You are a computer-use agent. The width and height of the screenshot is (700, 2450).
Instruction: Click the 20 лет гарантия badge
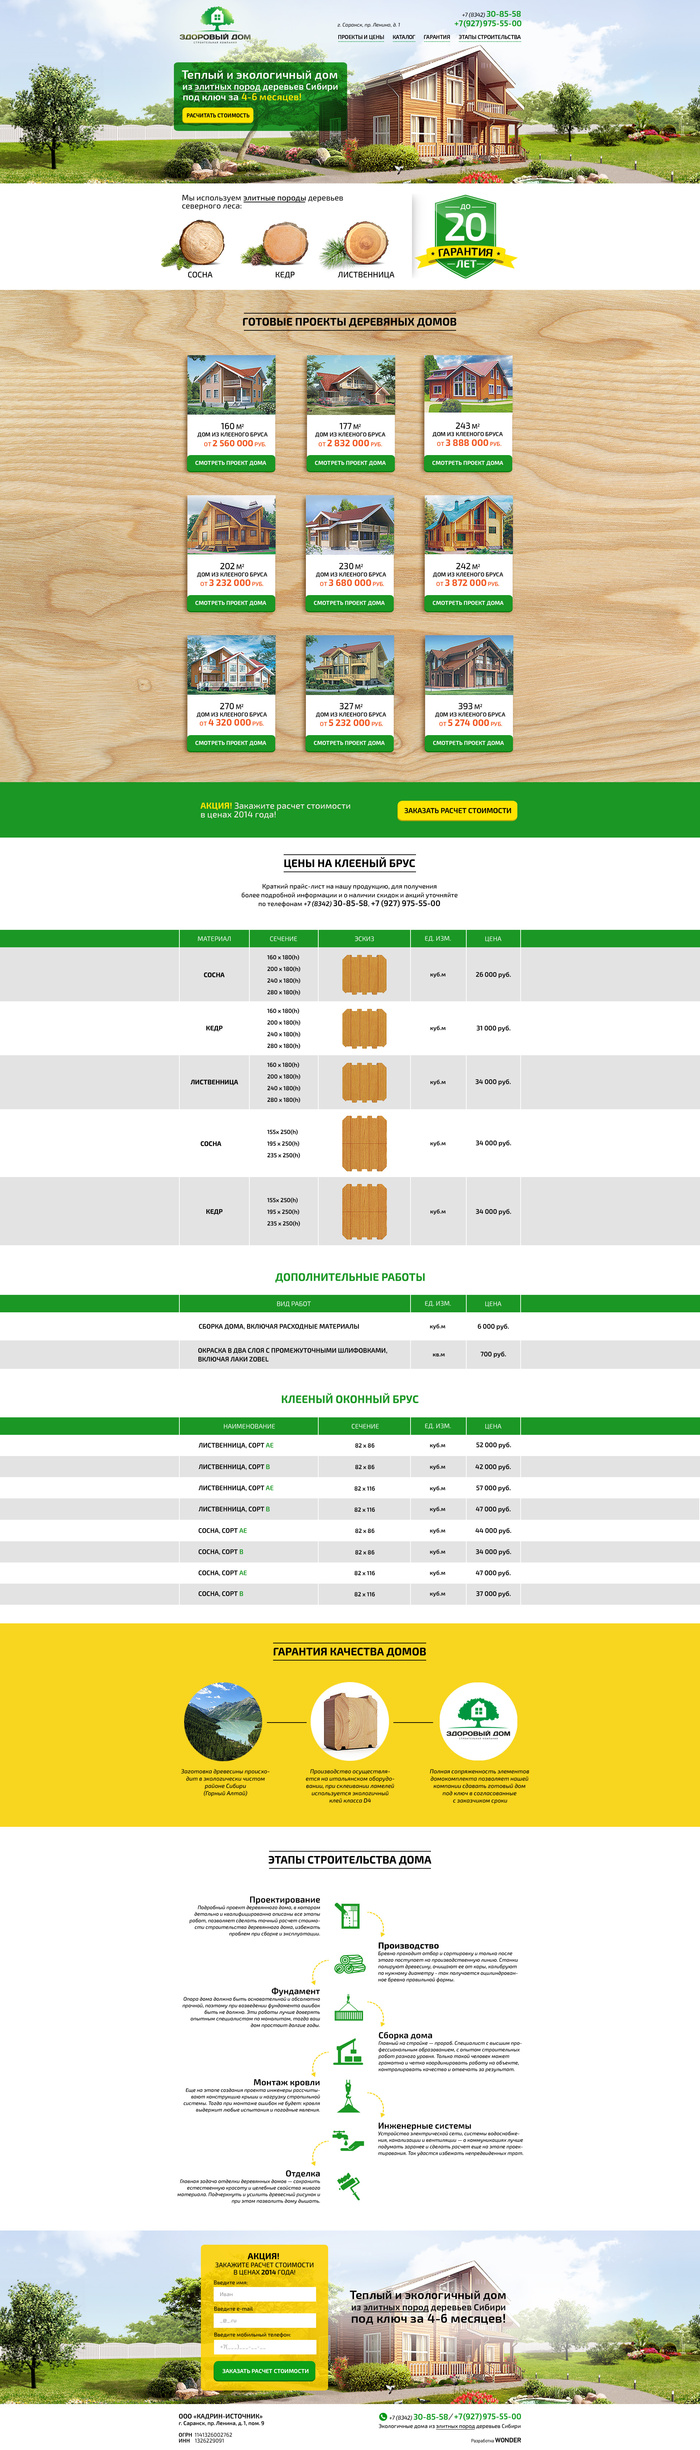coord(466,236)
